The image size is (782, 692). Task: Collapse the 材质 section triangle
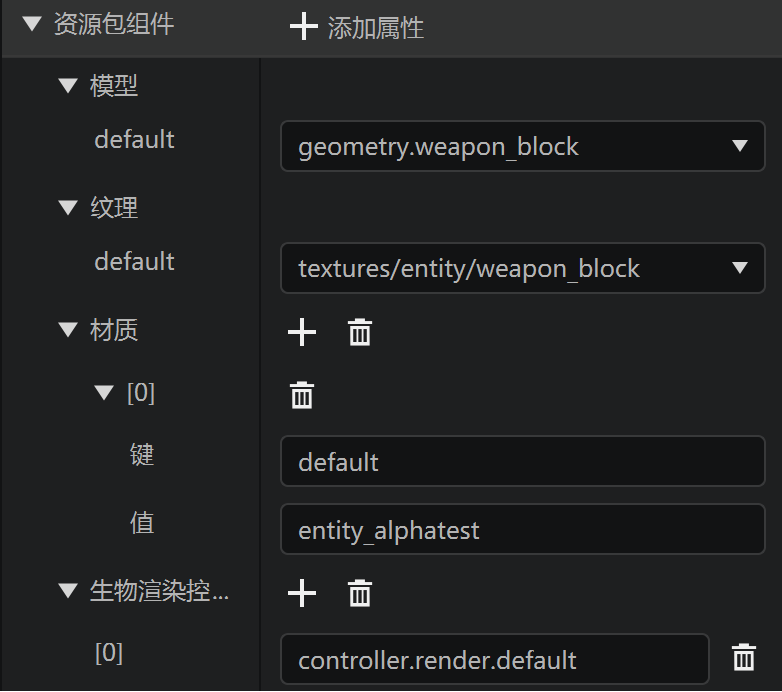pyautogui.click(x=68, y=330)
